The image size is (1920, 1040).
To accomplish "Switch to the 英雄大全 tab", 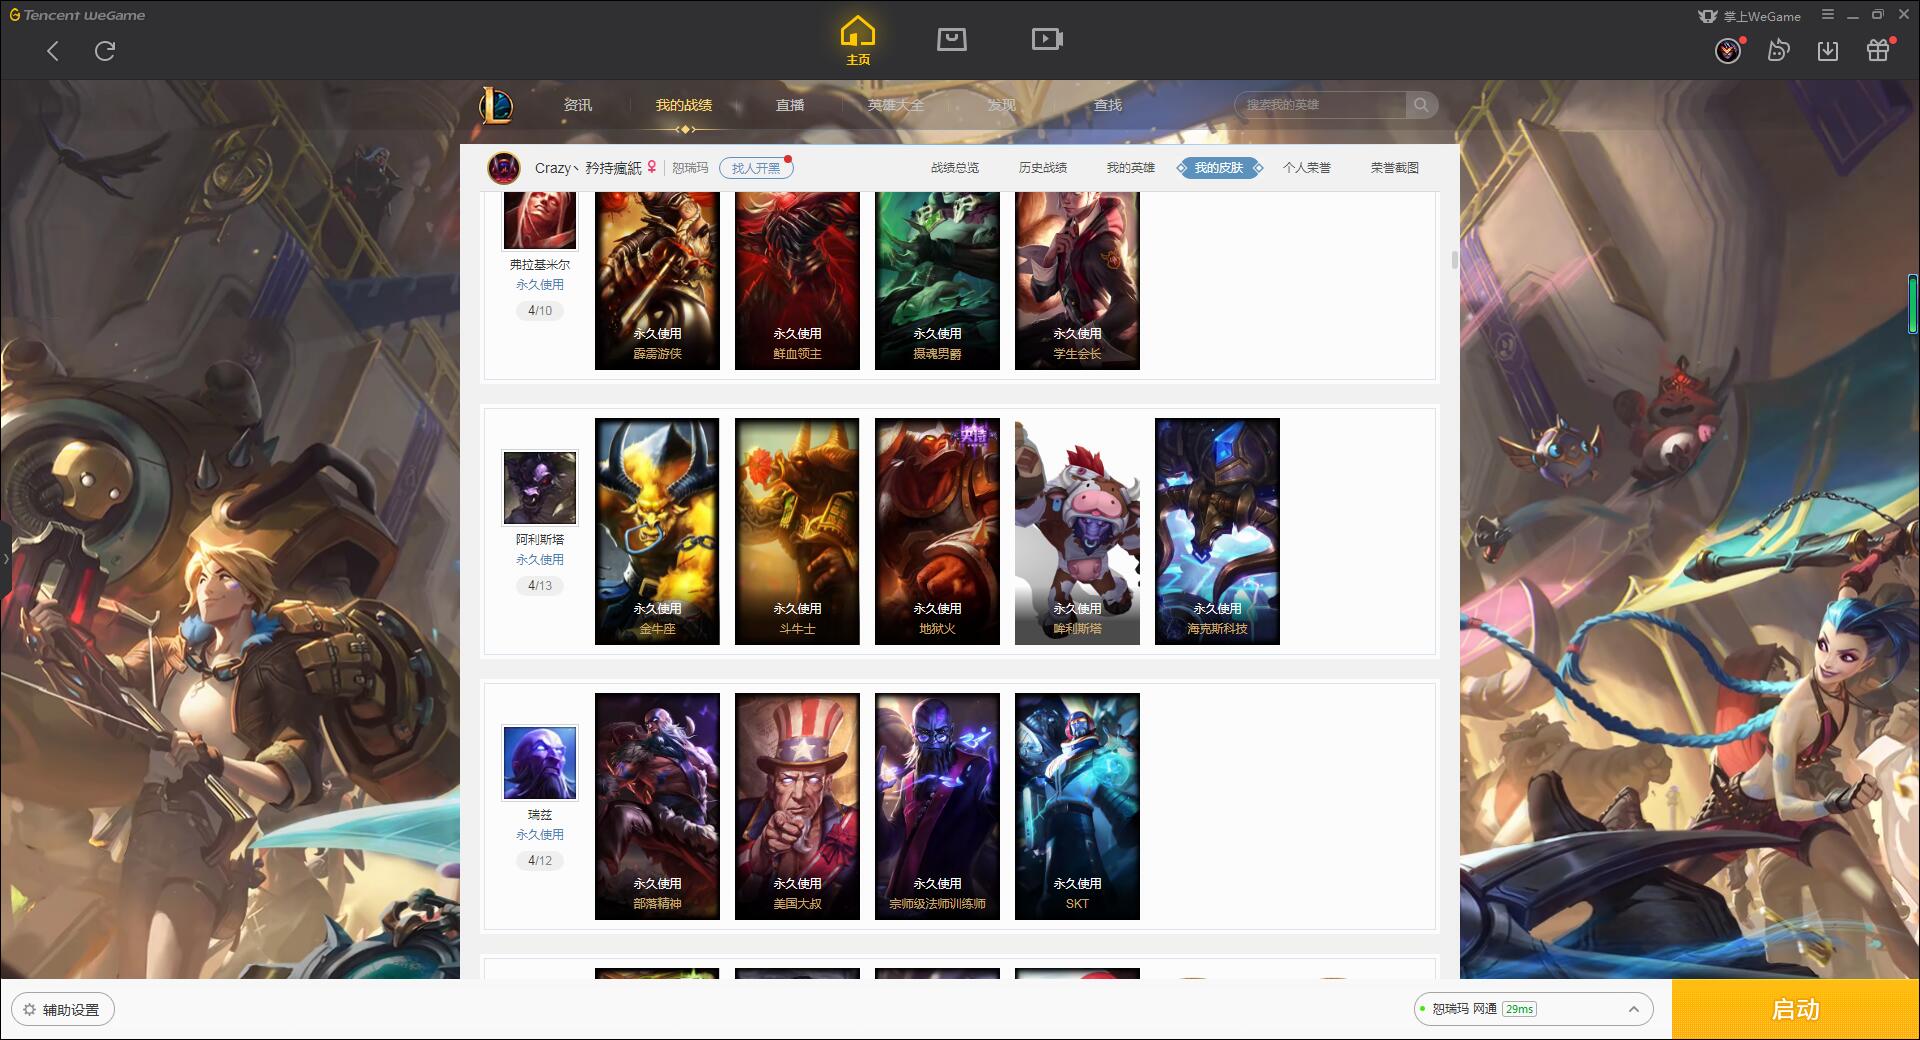I will point(896,105).
